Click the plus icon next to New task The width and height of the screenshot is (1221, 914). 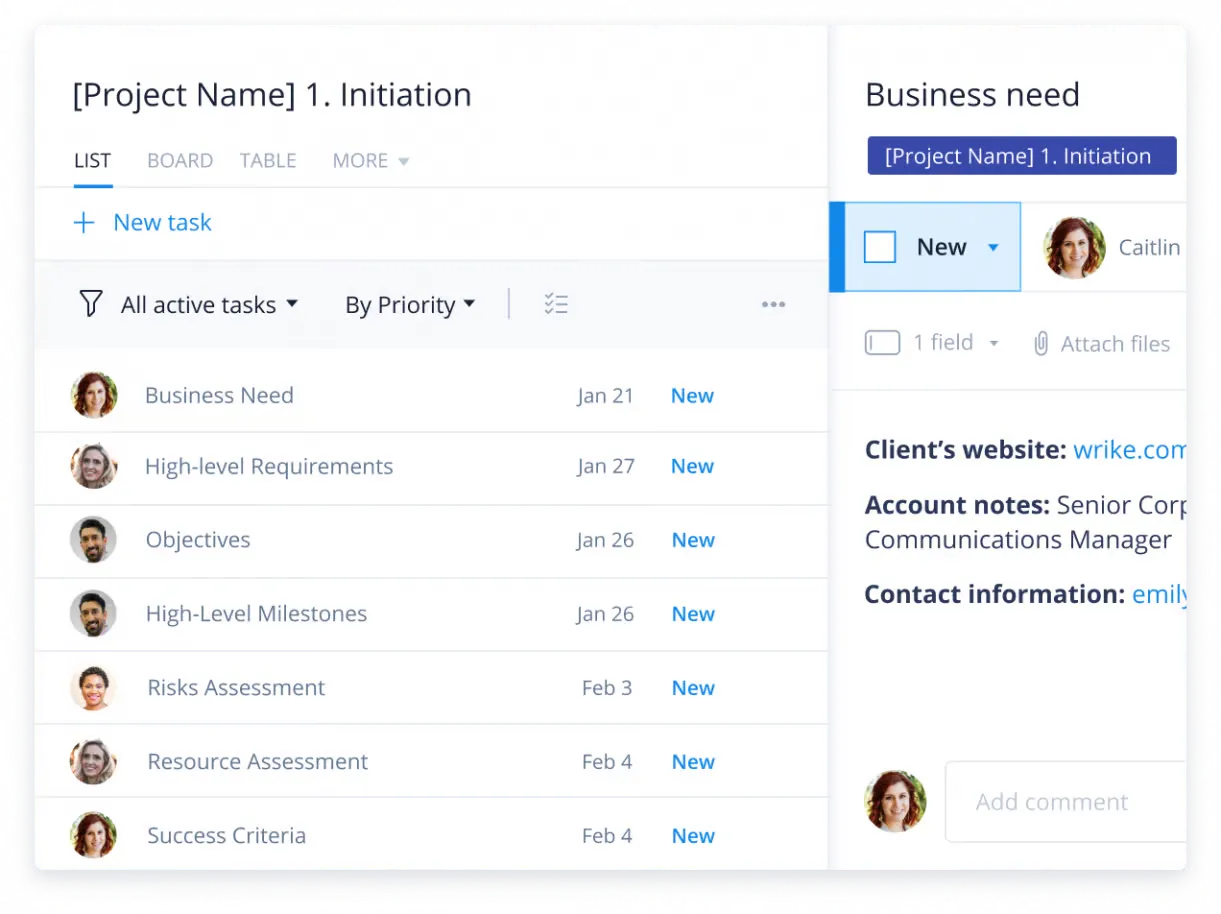point(84,223)
